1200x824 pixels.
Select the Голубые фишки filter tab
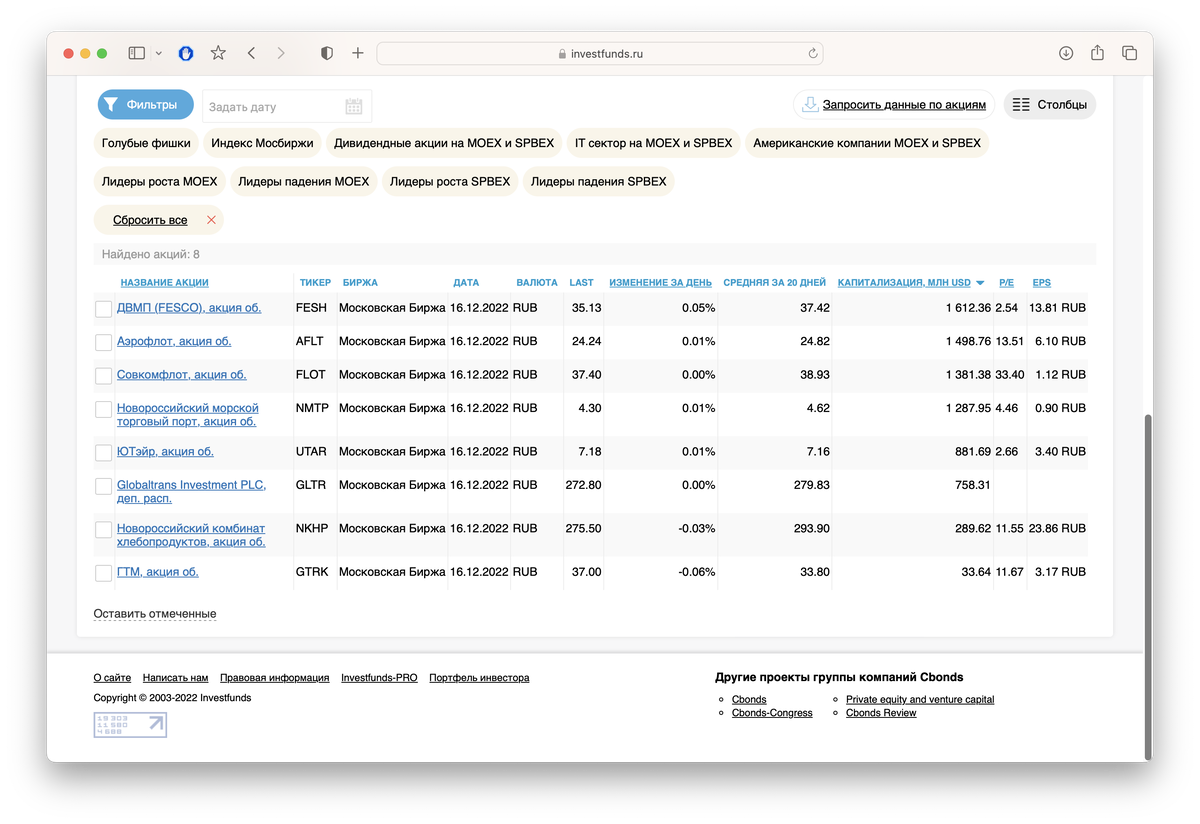click(x=144, y=143)
